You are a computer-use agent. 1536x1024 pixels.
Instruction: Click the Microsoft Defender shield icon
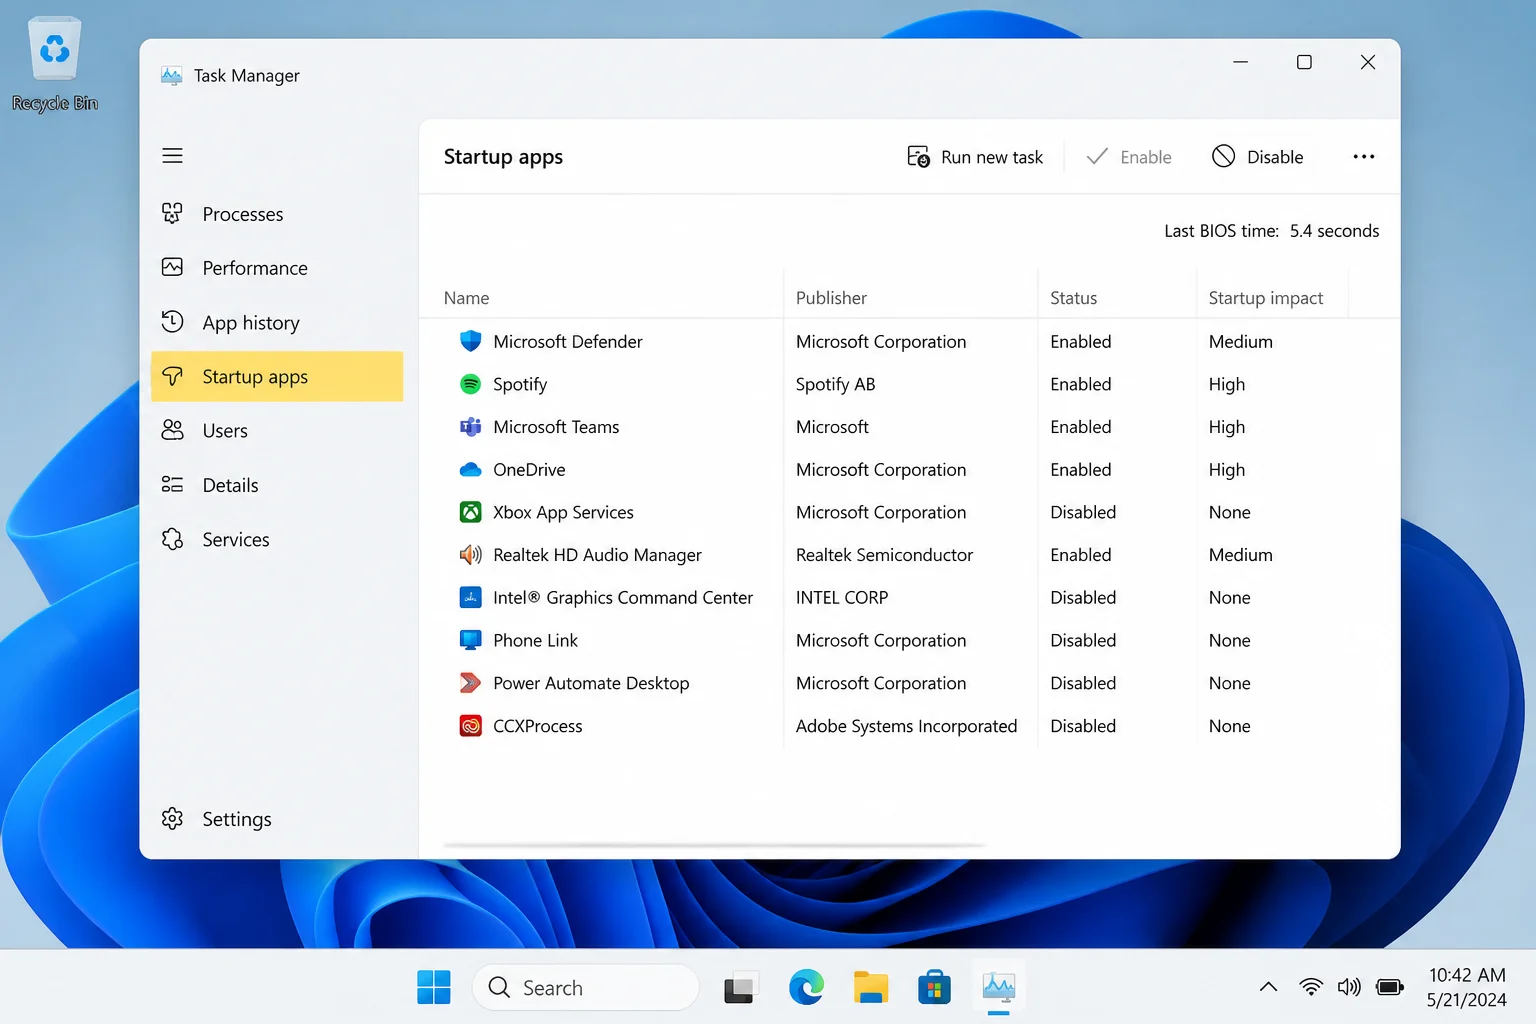coord(470,341)
